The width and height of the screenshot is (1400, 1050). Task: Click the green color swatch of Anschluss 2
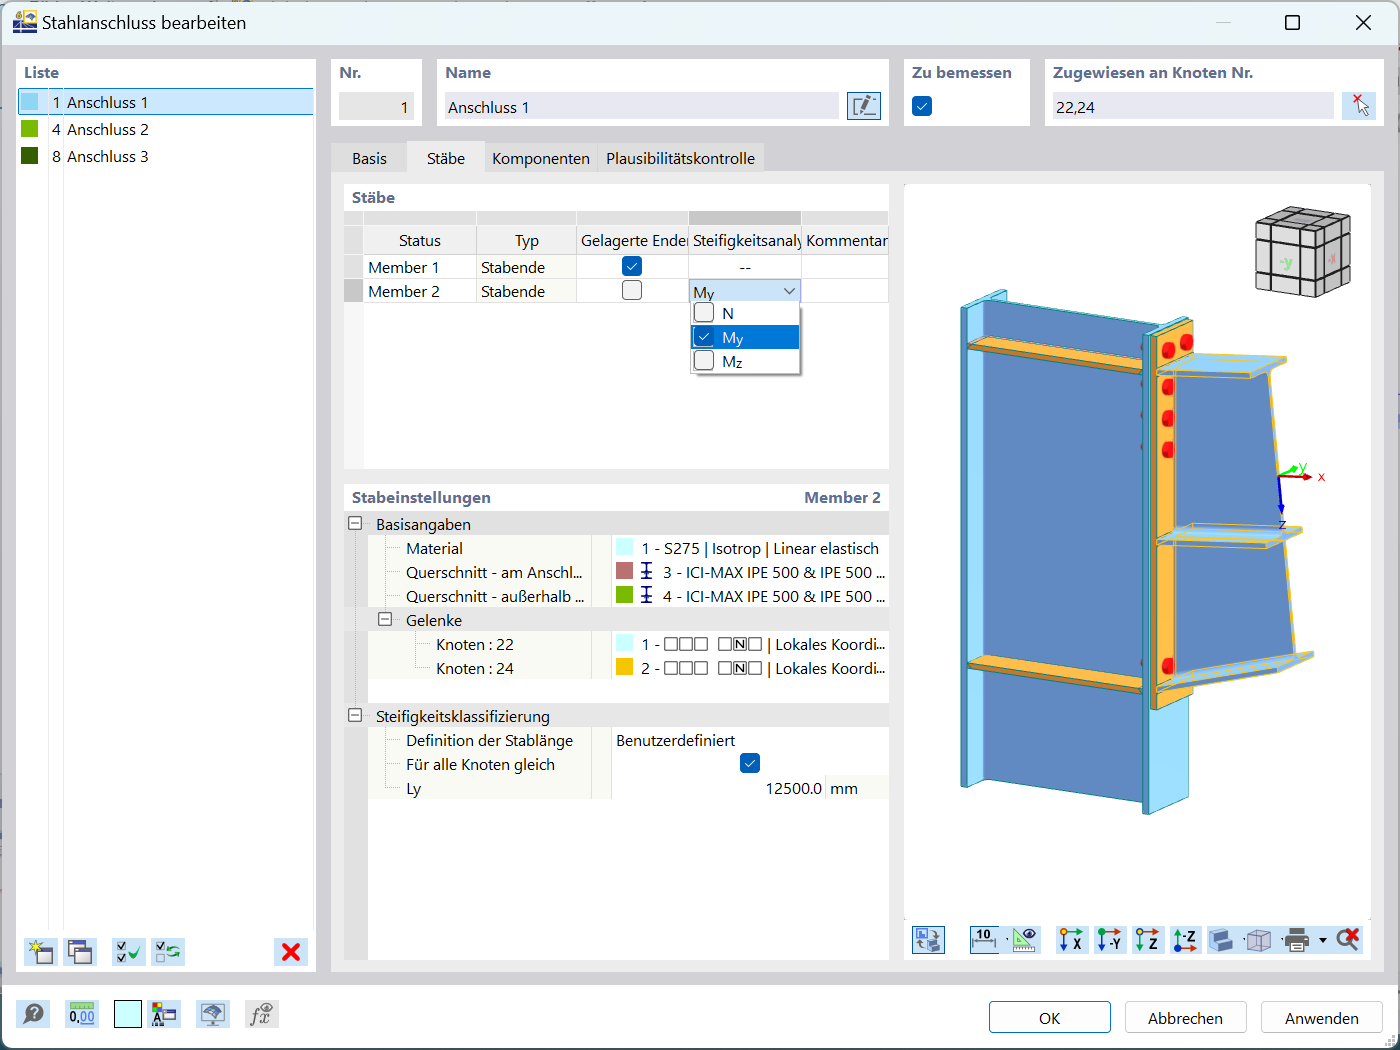click(x=30, y=129)
